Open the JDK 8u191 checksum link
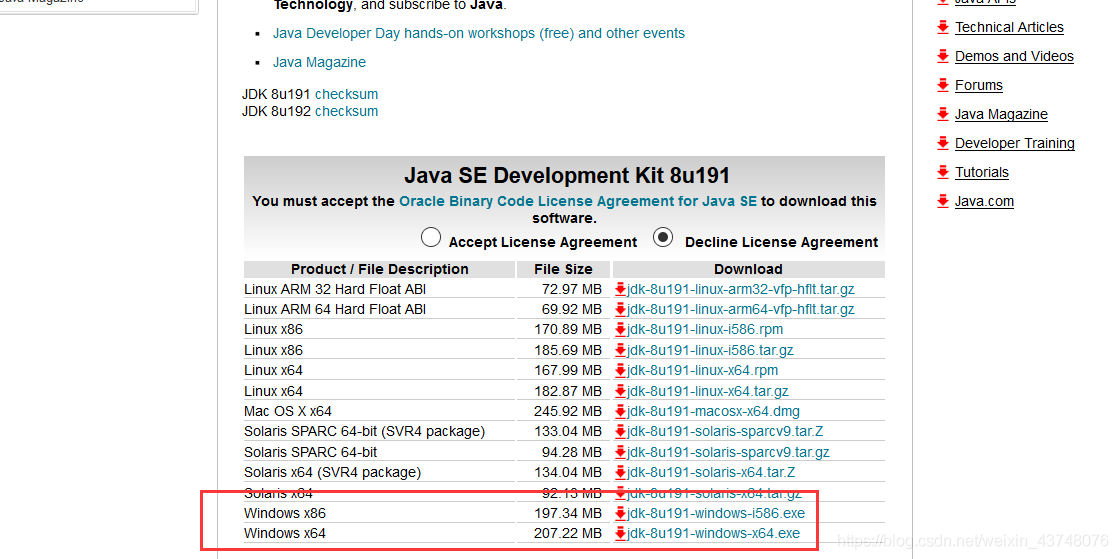The width and height of the screenshot is (1118, 559). 346,94
